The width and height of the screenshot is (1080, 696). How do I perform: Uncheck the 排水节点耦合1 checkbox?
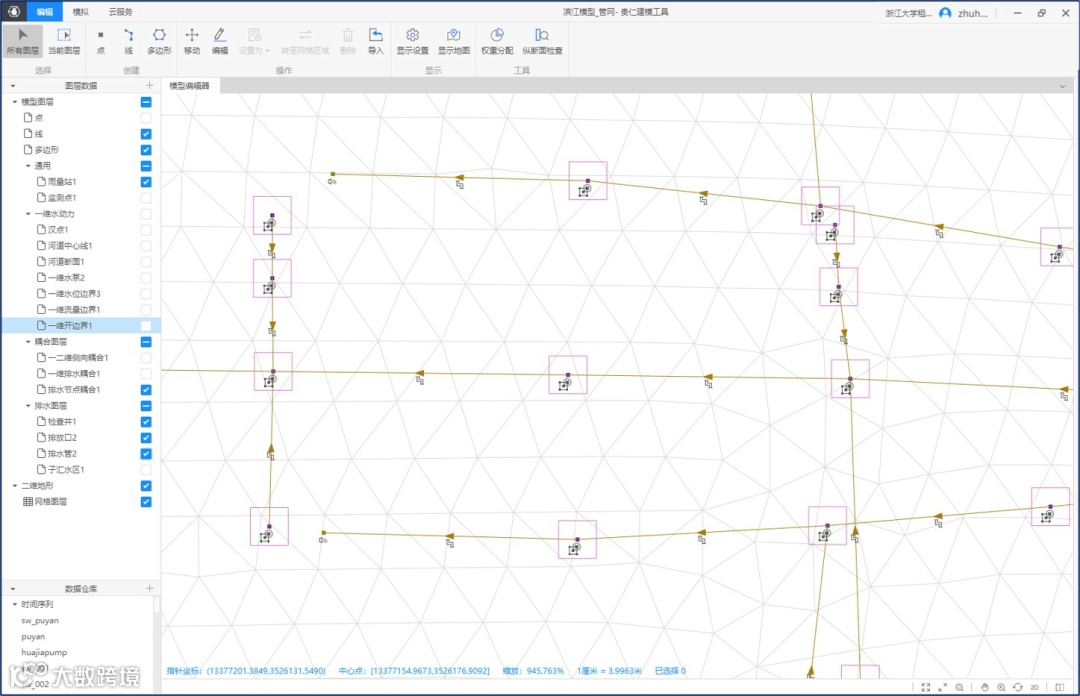pos(146,389)
